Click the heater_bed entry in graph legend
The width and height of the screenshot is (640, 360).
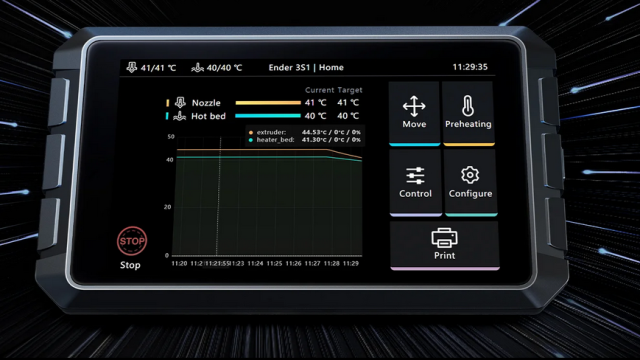(x=304, y=140)
